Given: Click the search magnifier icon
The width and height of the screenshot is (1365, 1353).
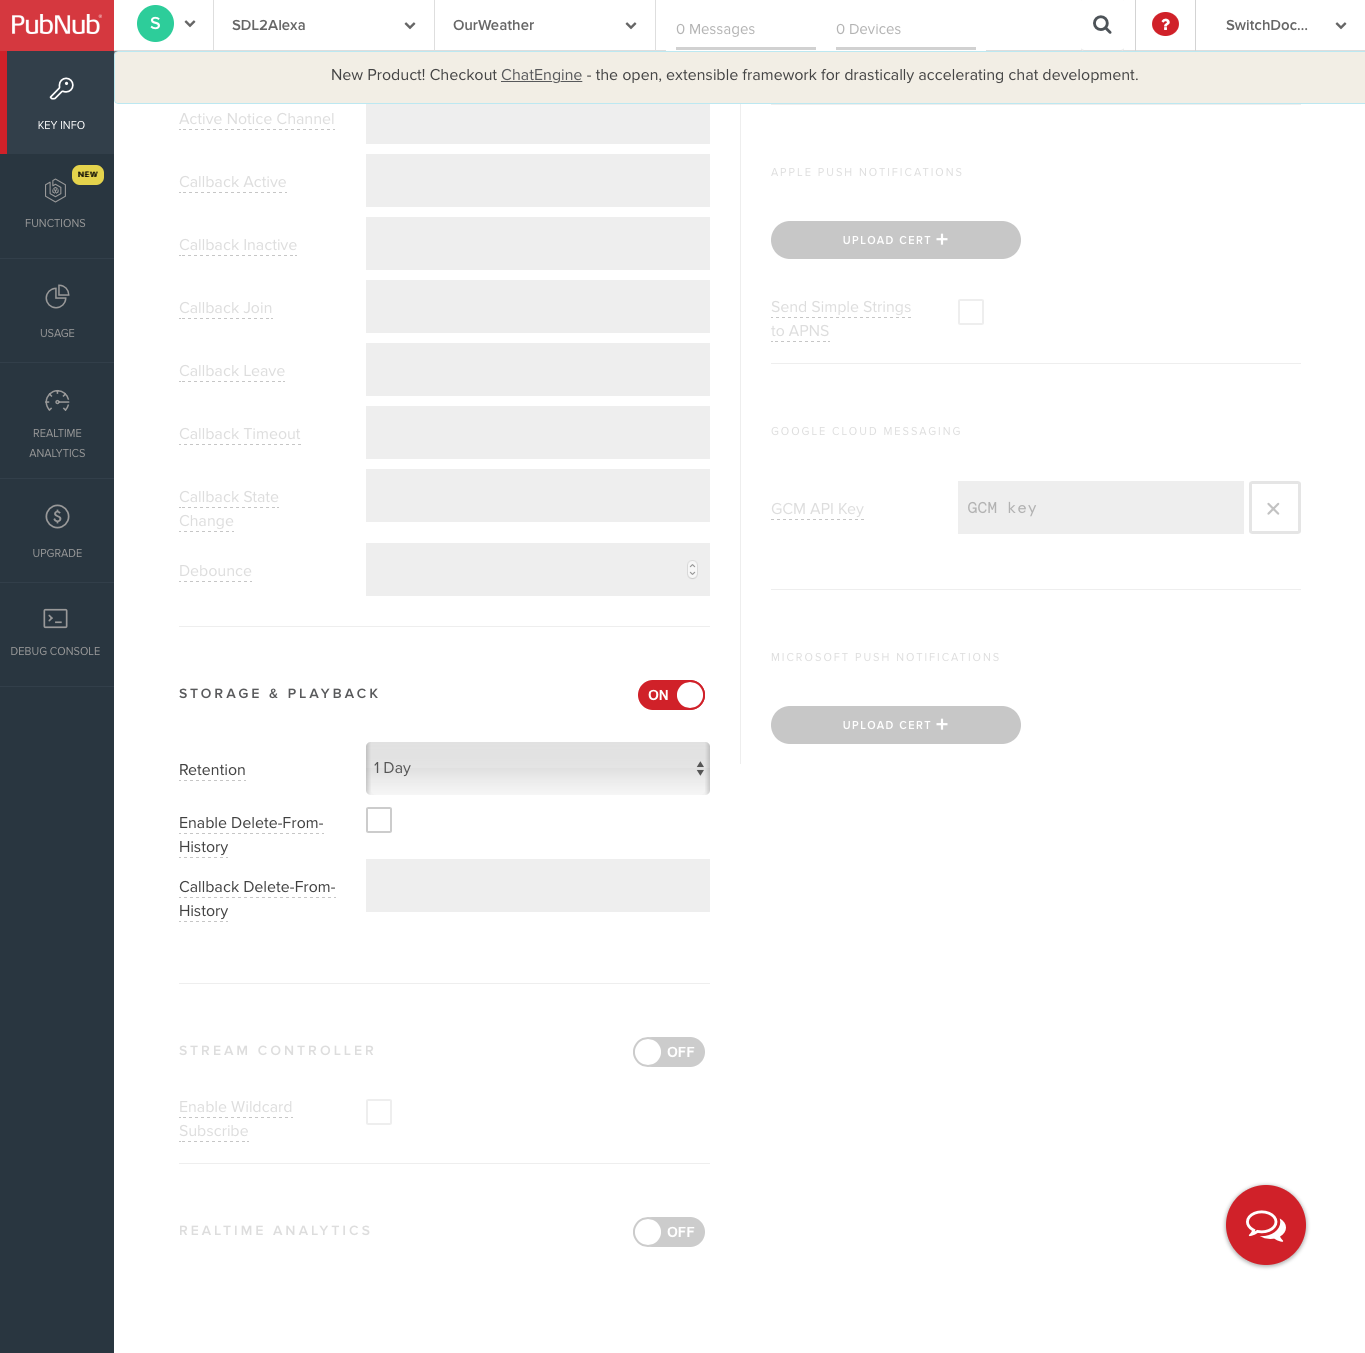Looking at the screenshot, I should 1102,25.
